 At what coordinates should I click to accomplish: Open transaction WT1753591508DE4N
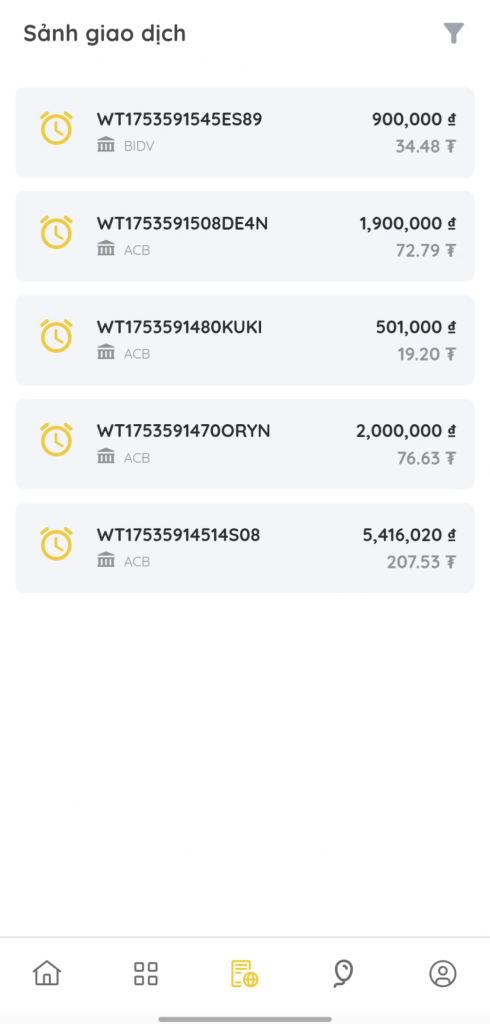245,236
